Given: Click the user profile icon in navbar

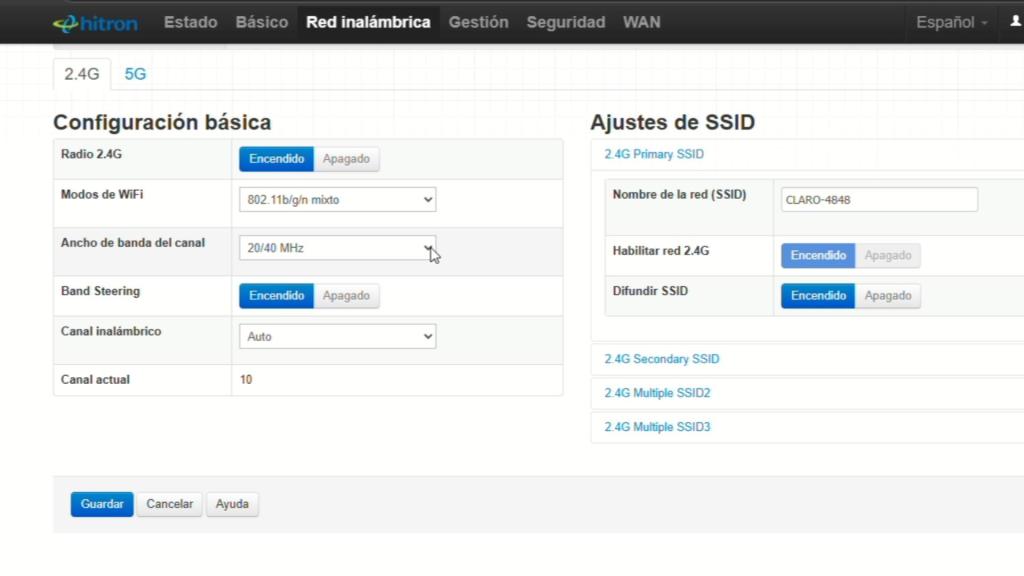Looking at the screenshot, I should click(1016, 21).
